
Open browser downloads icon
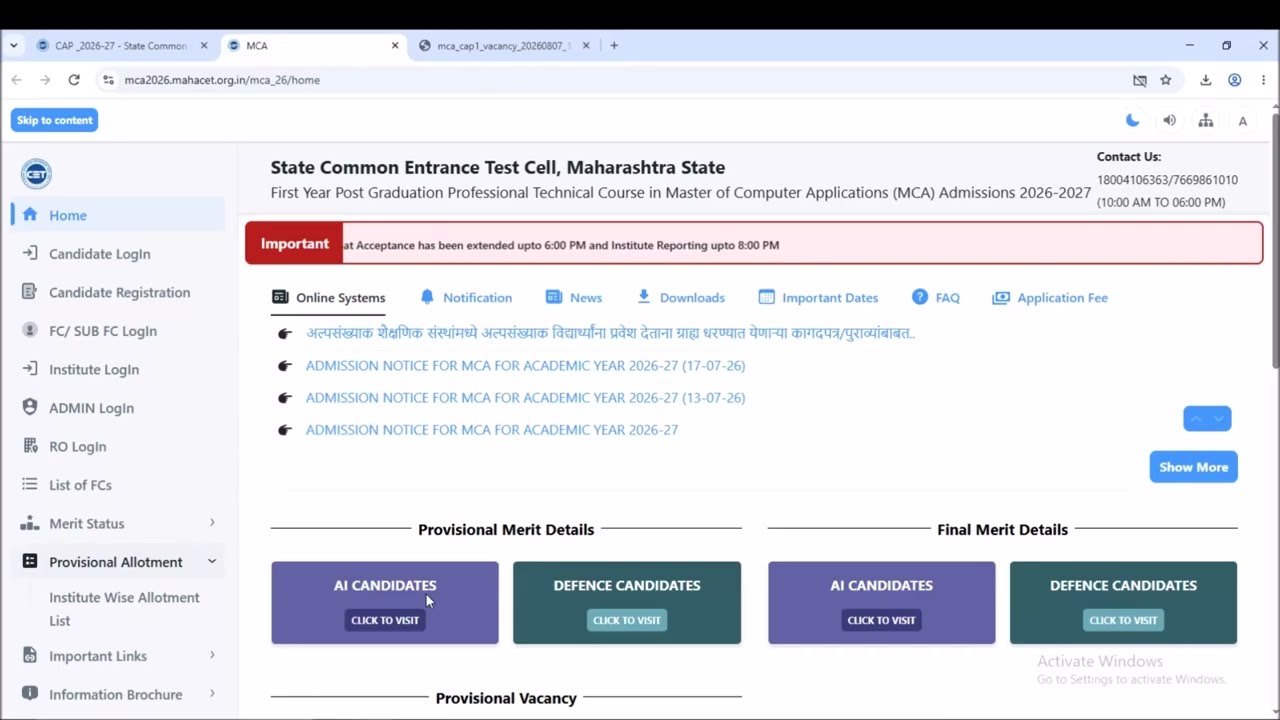click(x=1206, y=80)
